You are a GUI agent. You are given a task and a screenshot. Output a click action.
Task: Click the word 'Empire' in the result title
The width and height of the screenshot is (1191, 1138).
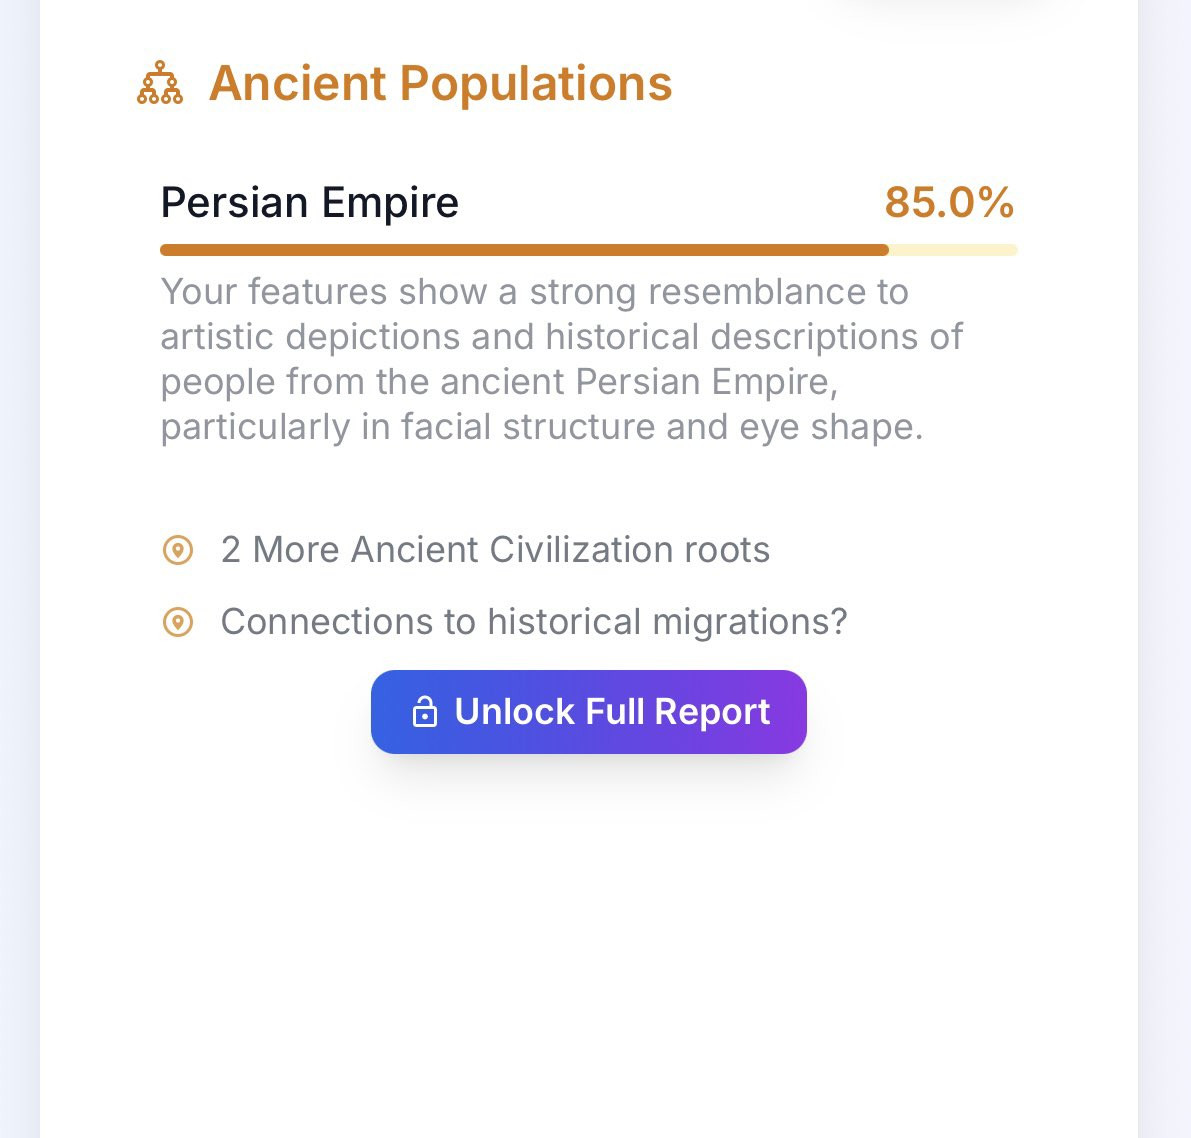point(390,203)
